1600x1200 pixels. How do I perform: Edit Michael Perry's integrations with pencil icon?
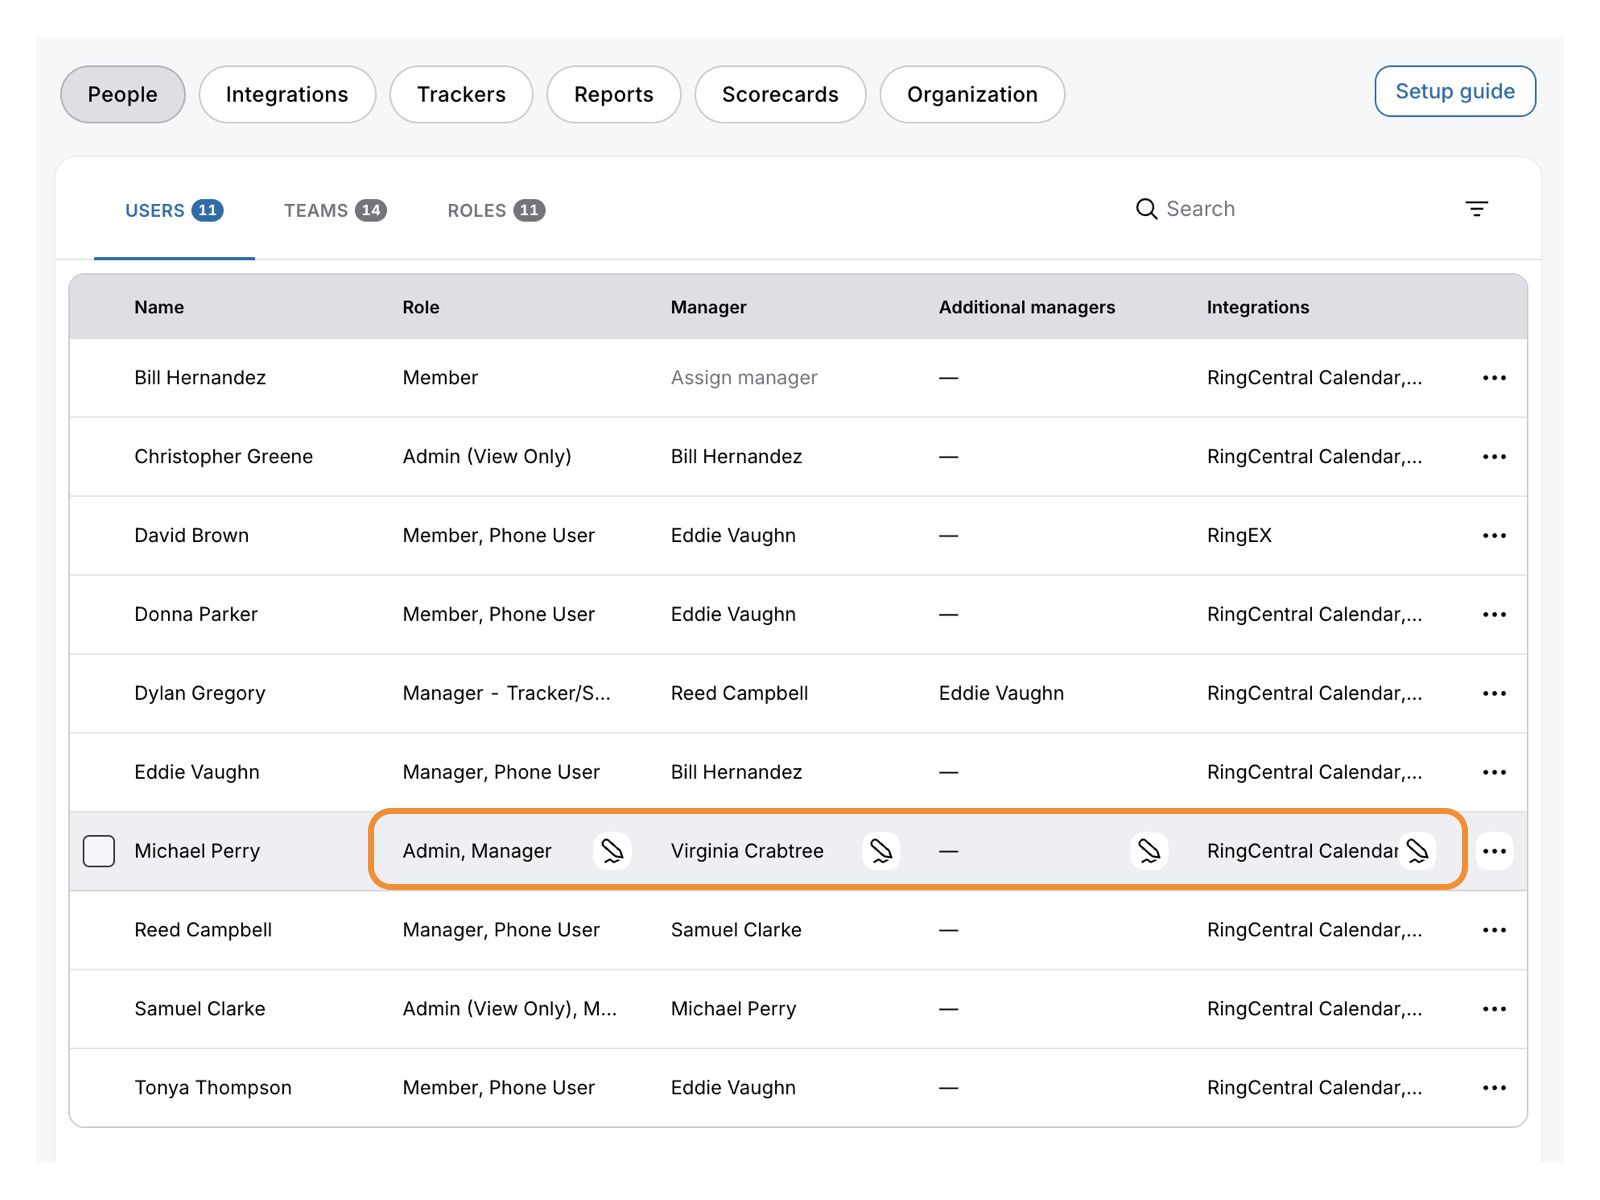[1417, 851]
